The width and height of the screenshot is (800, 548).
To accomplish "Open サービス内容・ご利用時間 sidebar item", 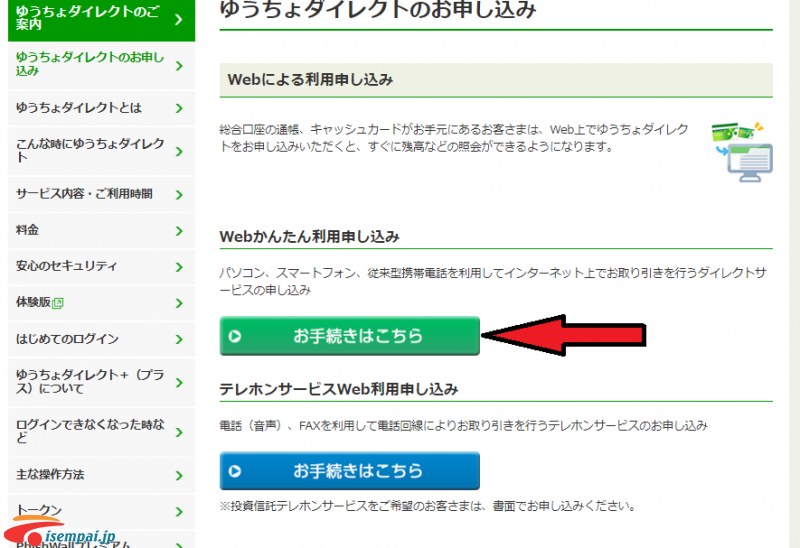I will (x=102, y=194).
